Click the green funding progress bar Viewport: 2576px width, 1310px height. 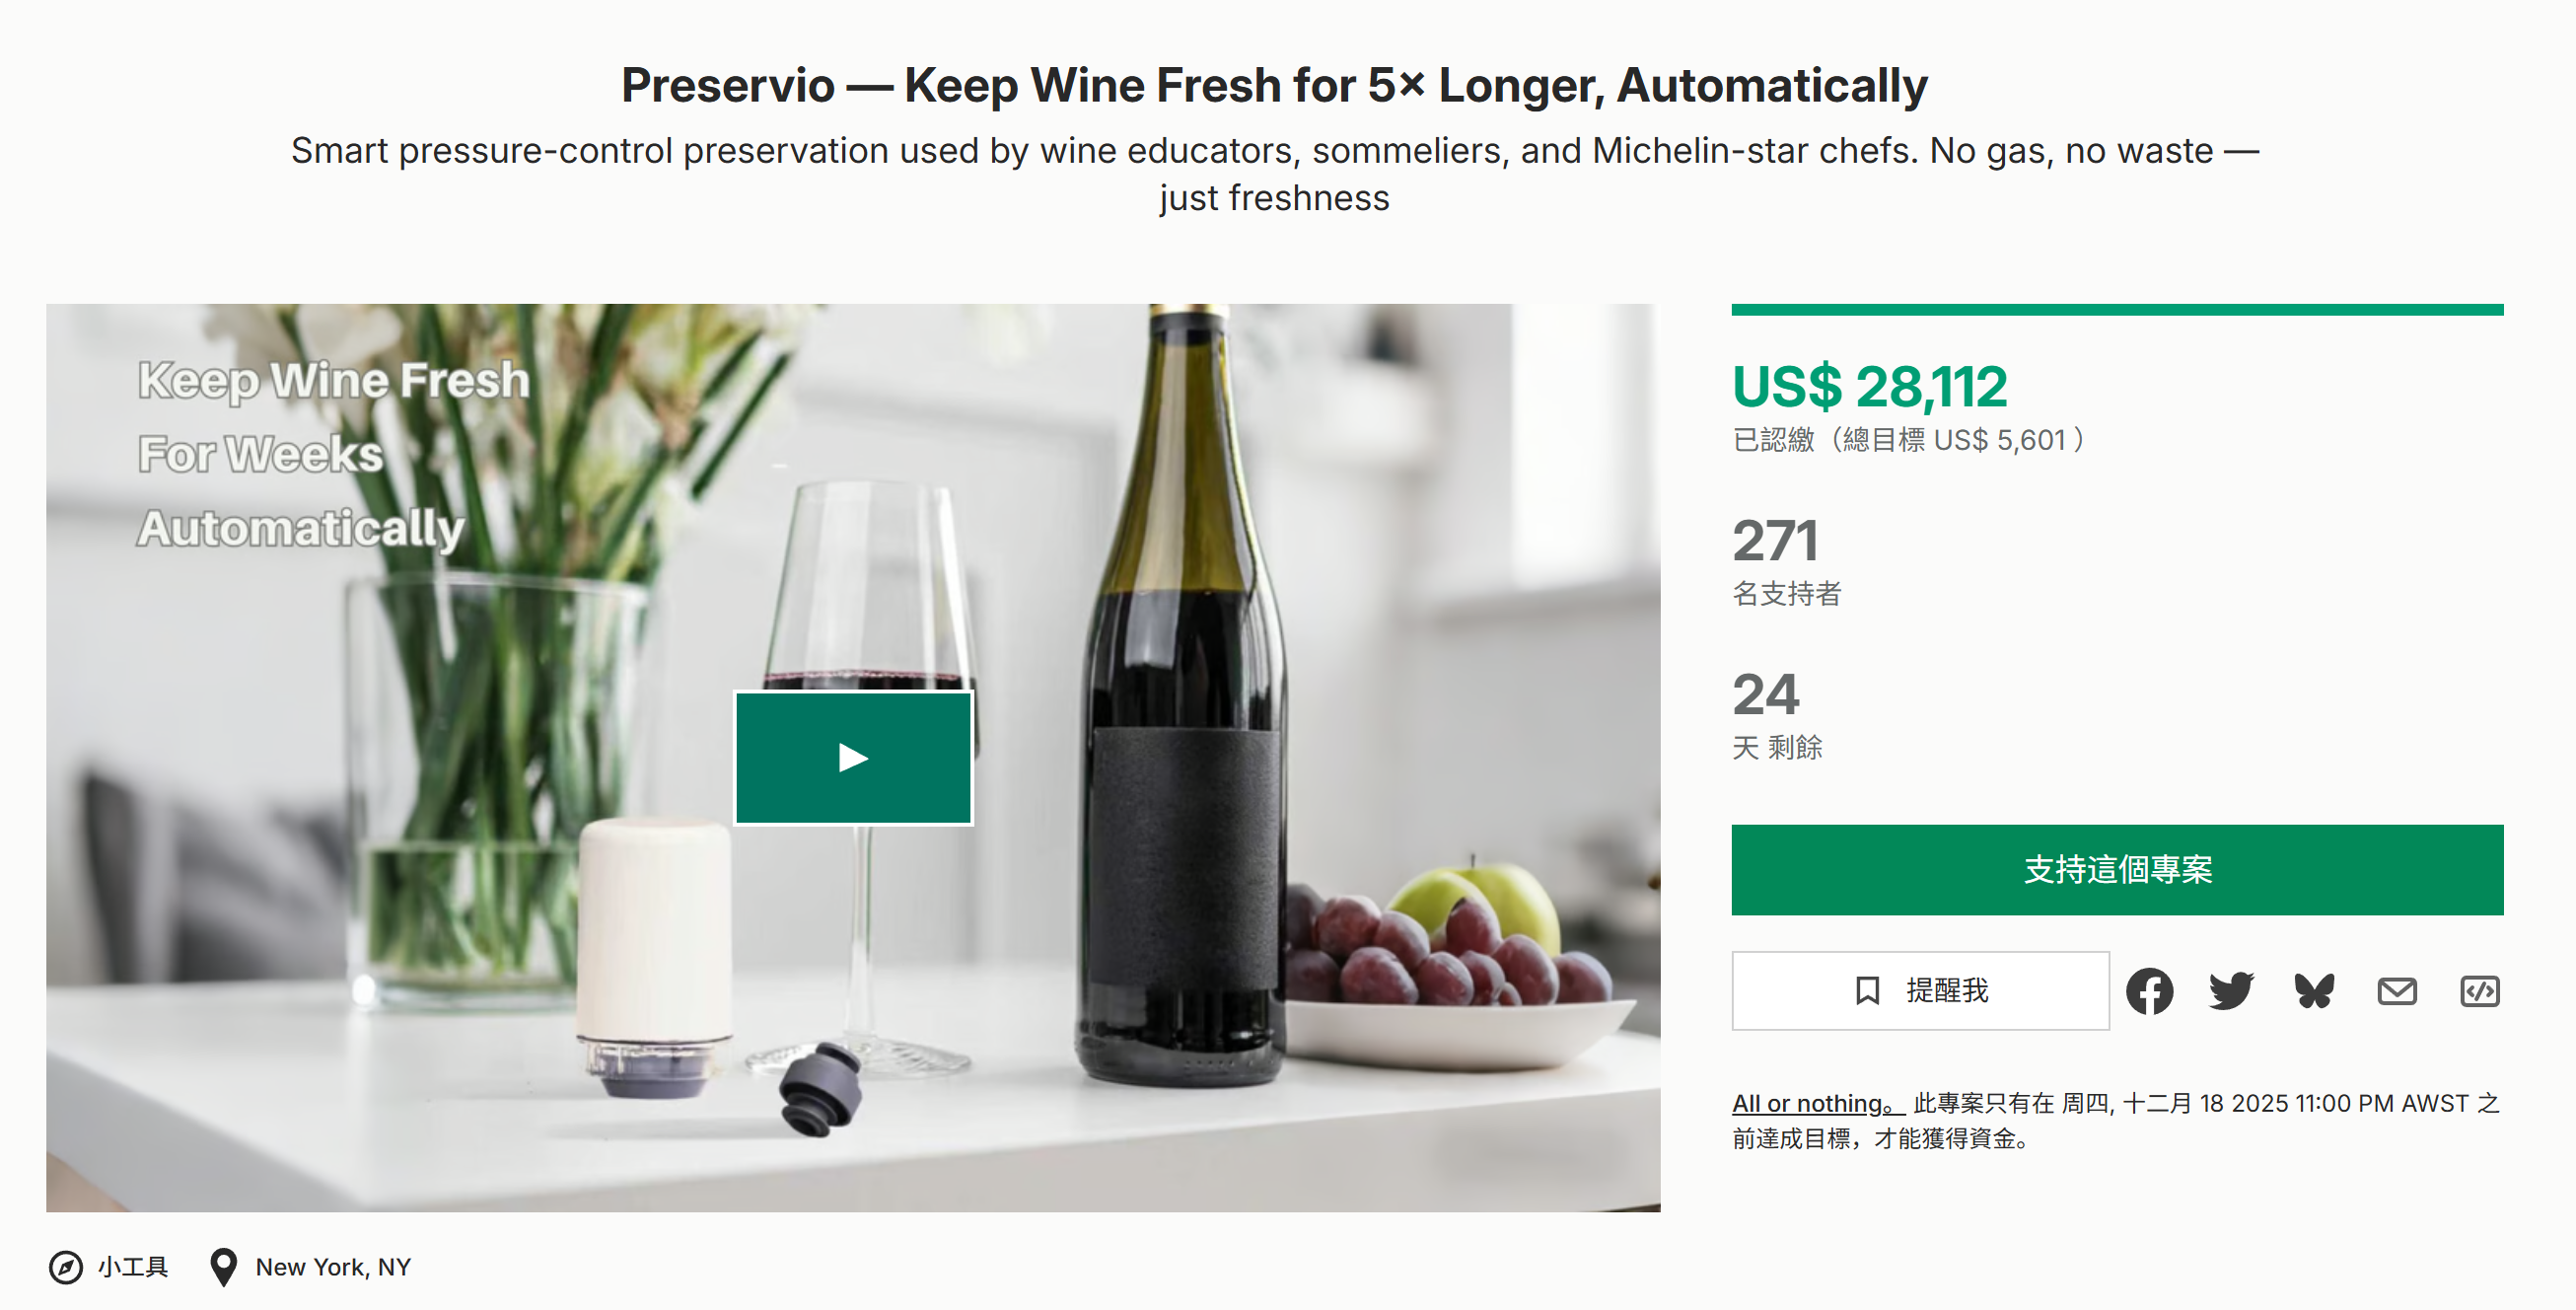click(x=2117, y=310)
